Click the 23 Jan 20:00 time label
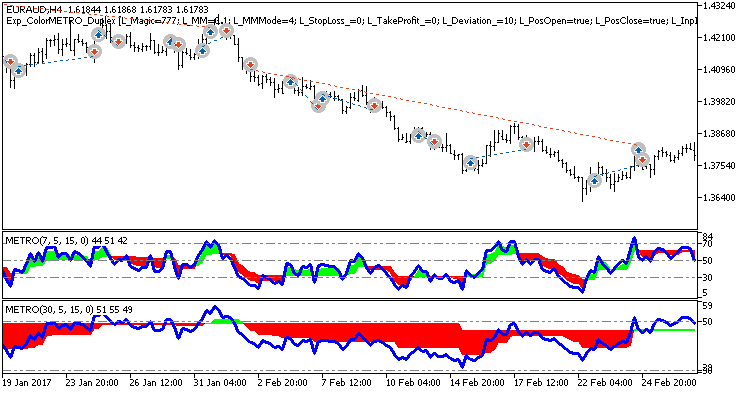Viewport: 750px width, 394px height. (92, 383)
